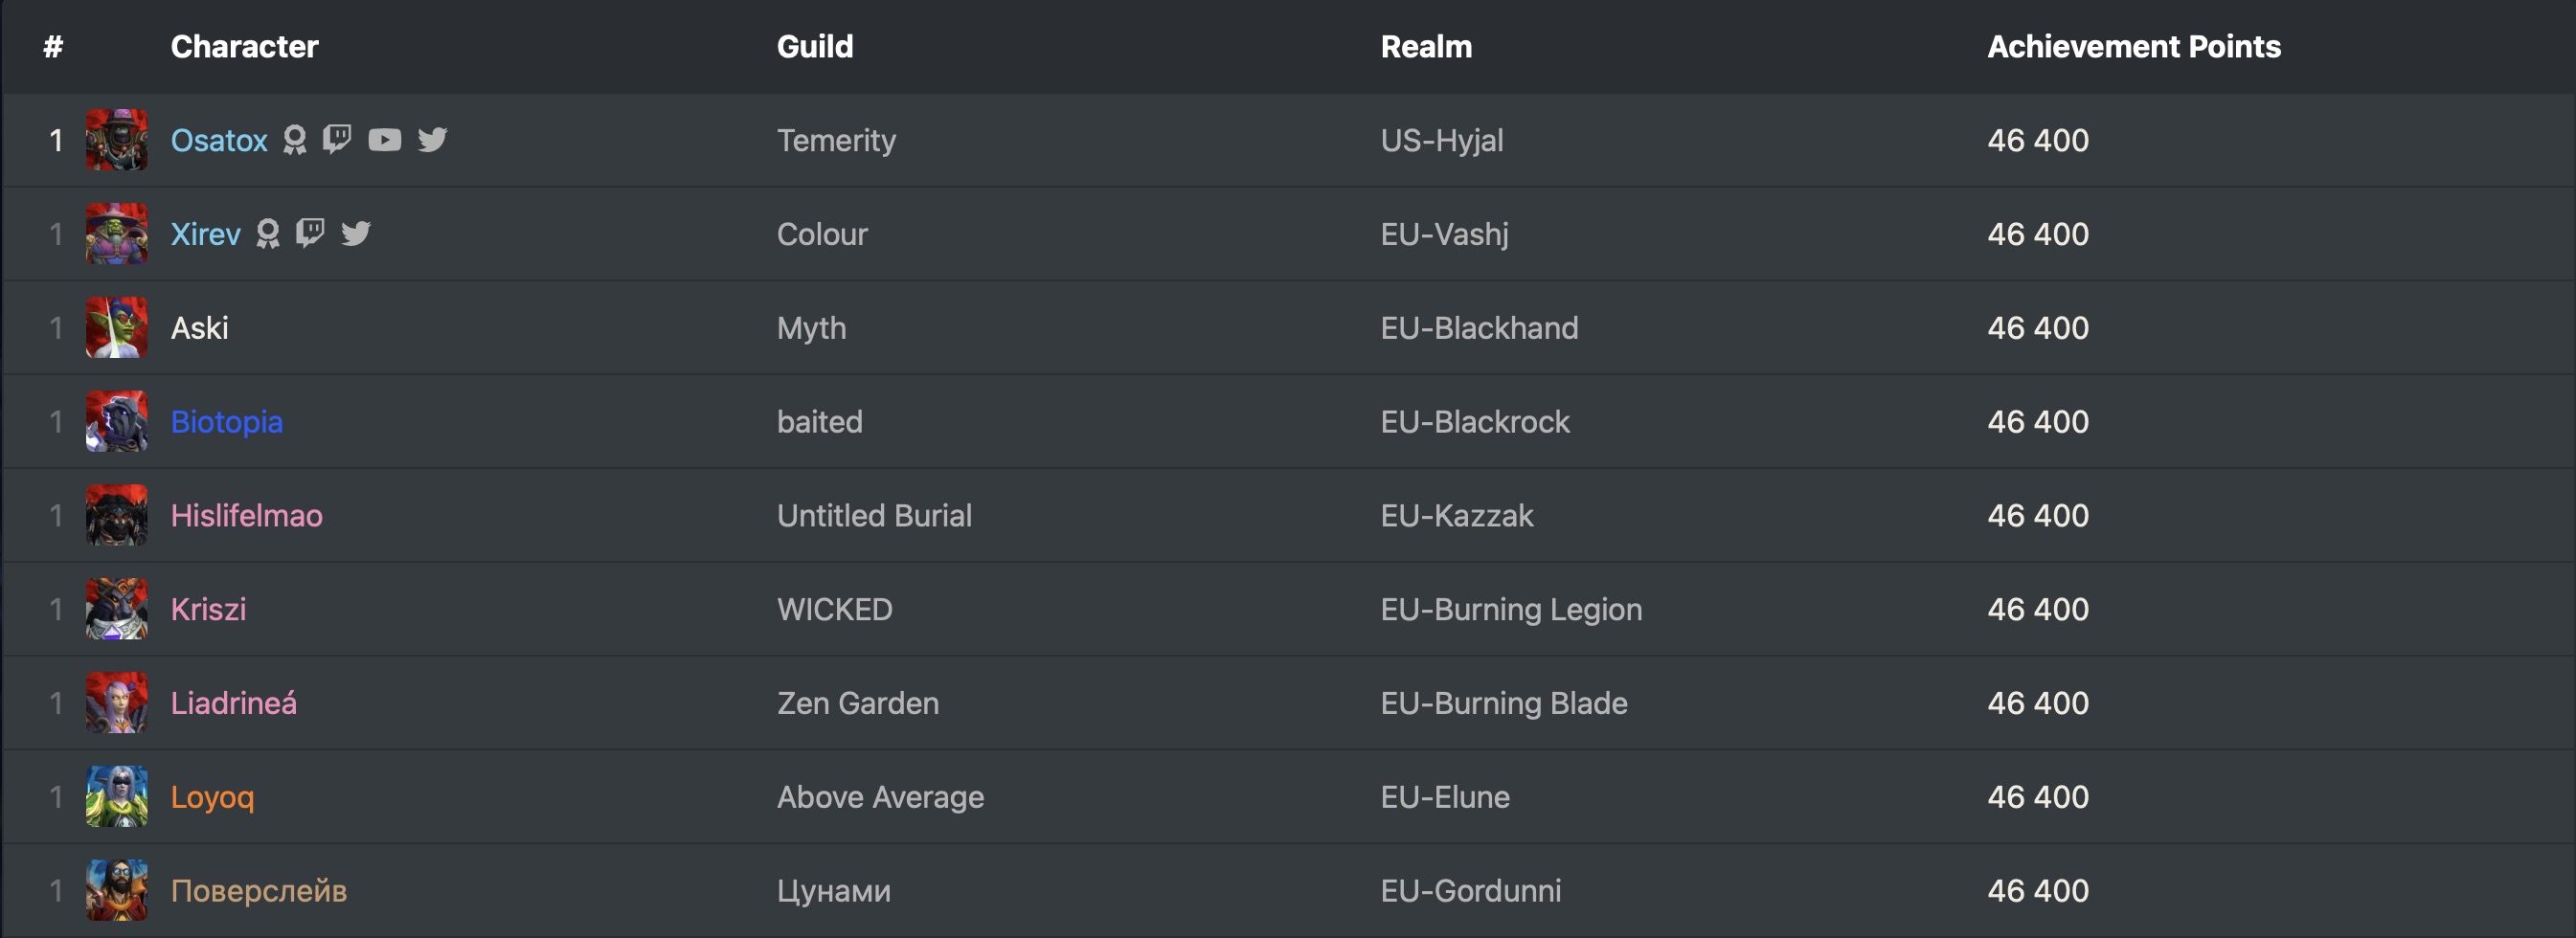Screen dimensions: 2576x938
Task: Select the Untitled Burial guild name
Action: pos(874,516)
